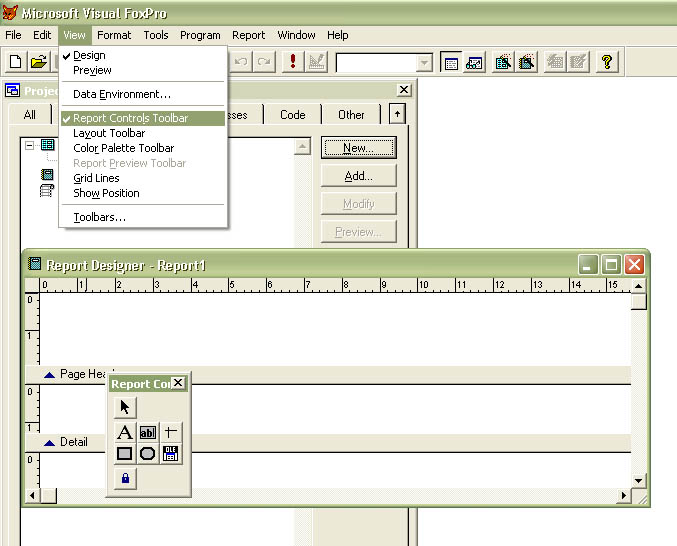The height and width of the screenshot is (546, 677).
Task: Select the Rounded Rectangle tool
Action: coord(148,454)
